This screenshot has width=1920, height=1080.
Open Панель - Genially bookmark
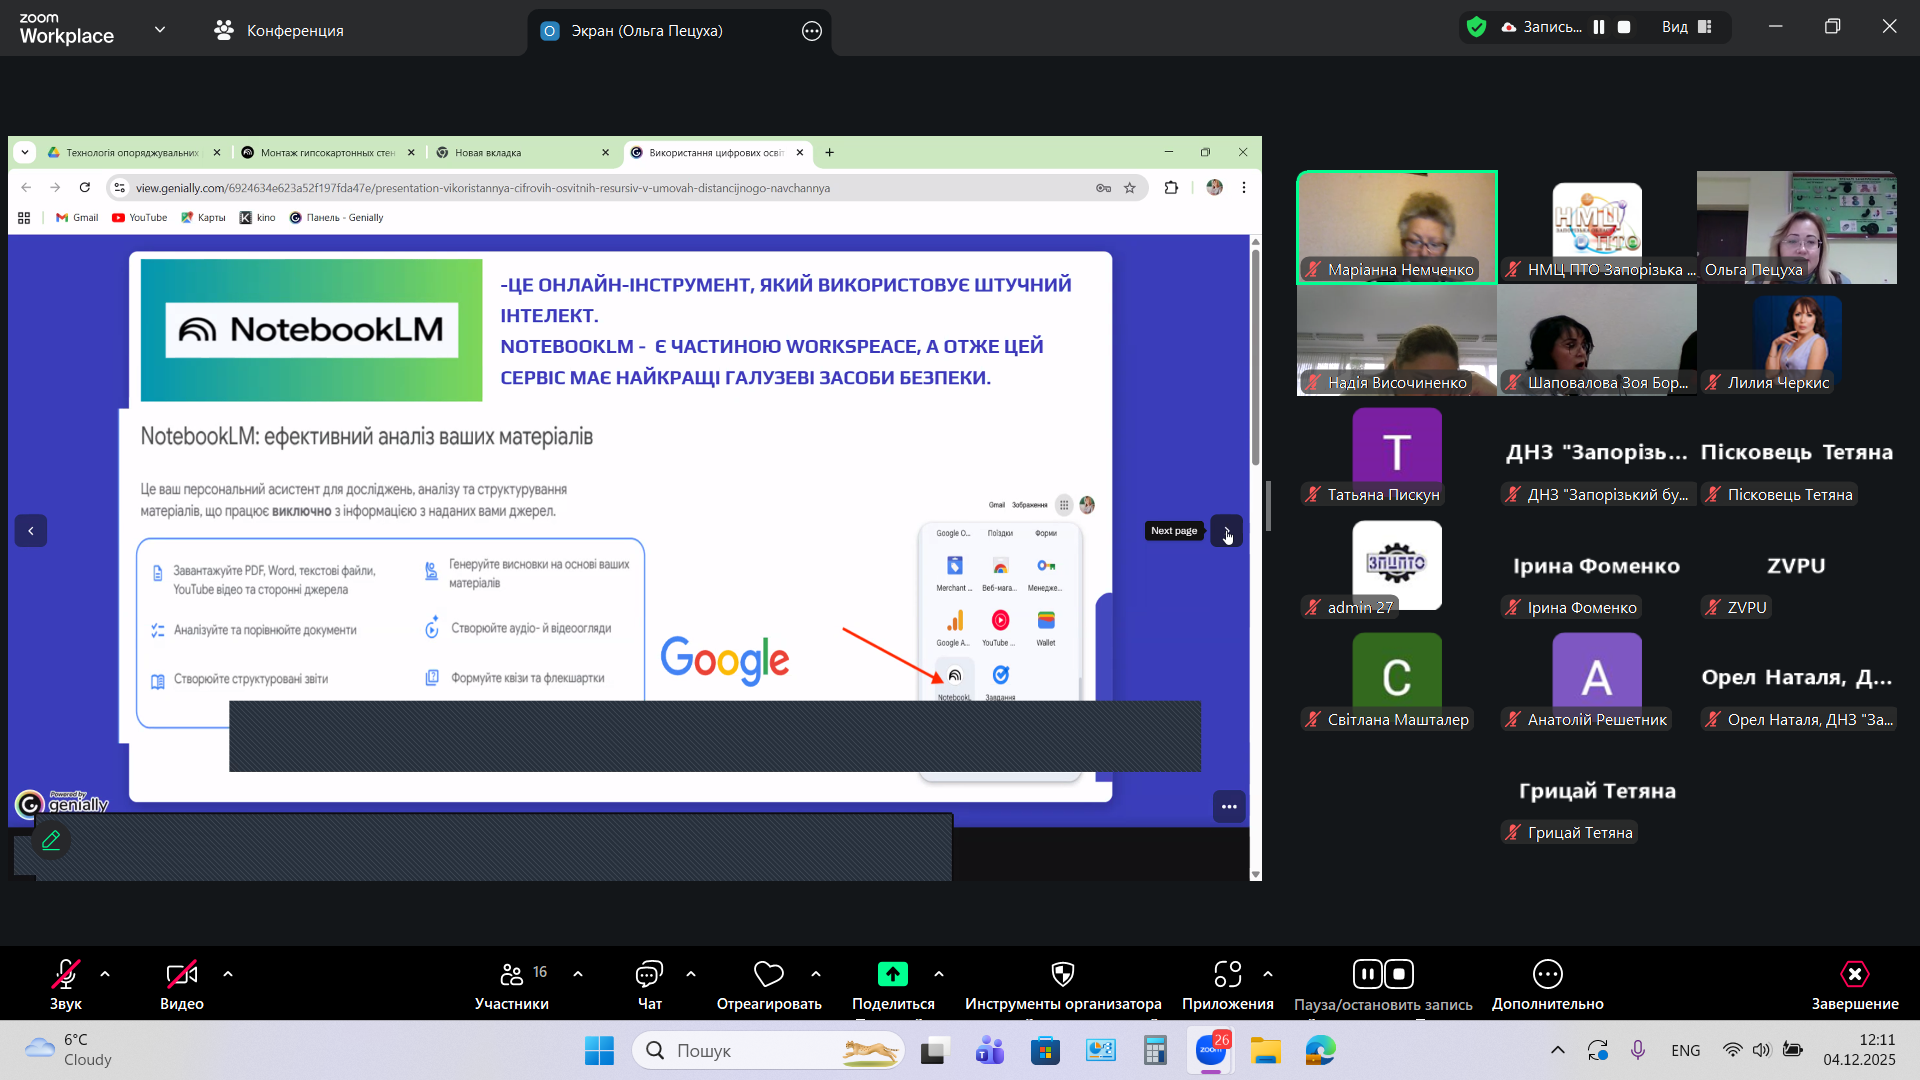336,218
